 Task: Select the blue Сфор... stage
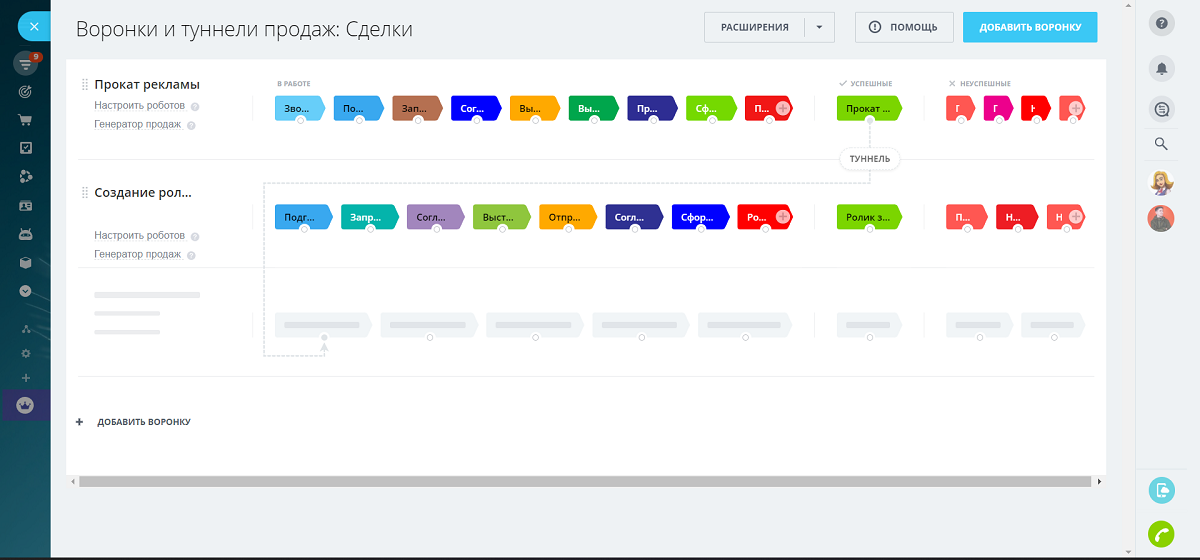coord(700,216)
